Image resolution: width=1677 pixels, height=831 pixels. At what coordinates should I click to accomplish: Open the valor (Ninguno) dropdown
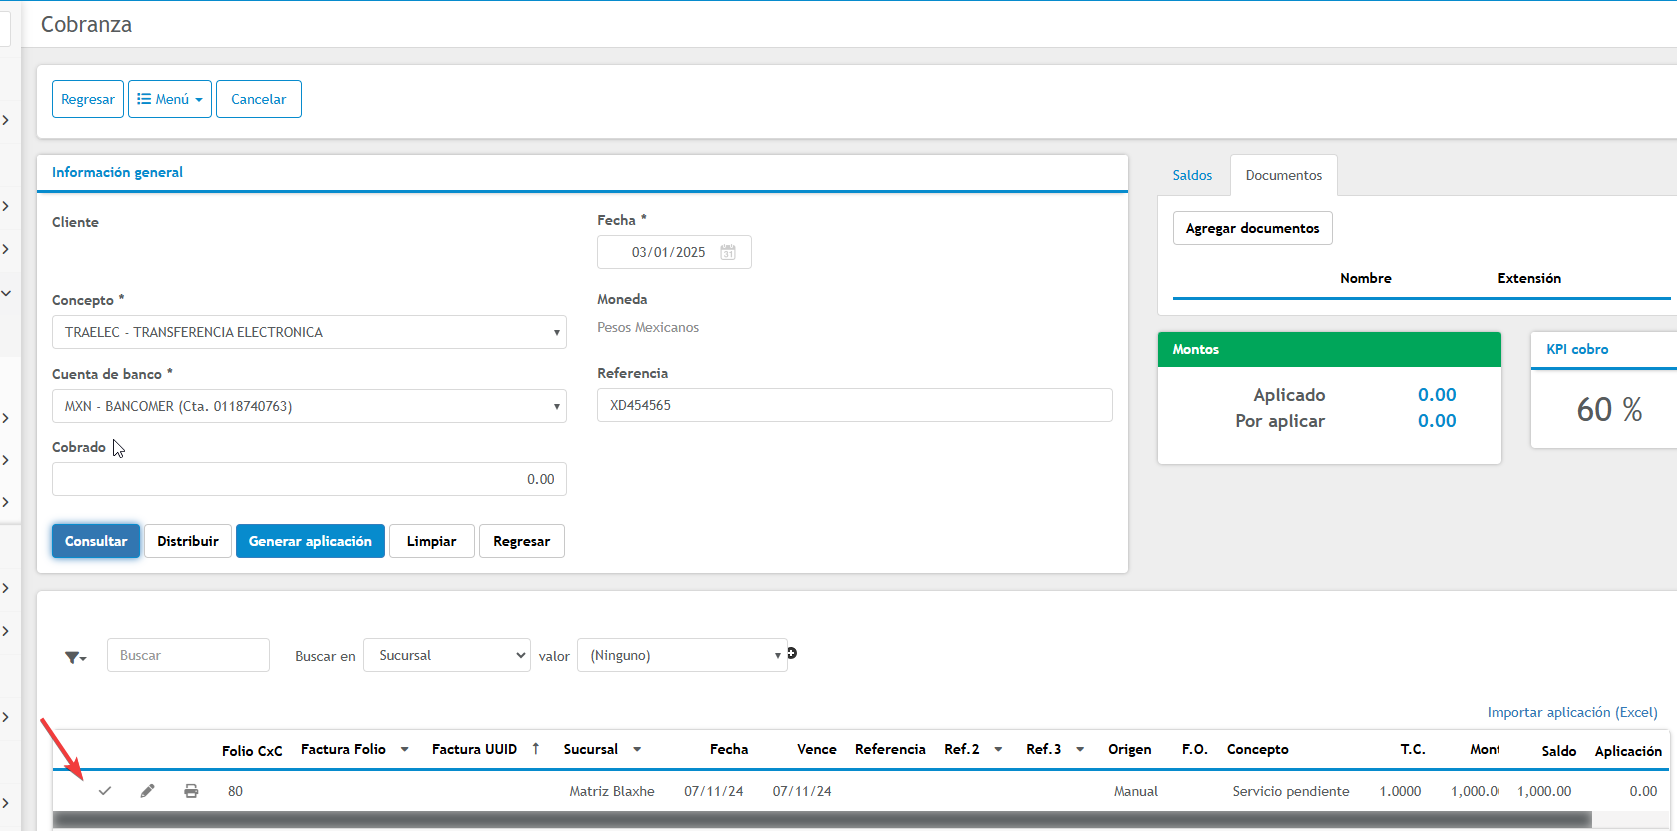point(682,655)
